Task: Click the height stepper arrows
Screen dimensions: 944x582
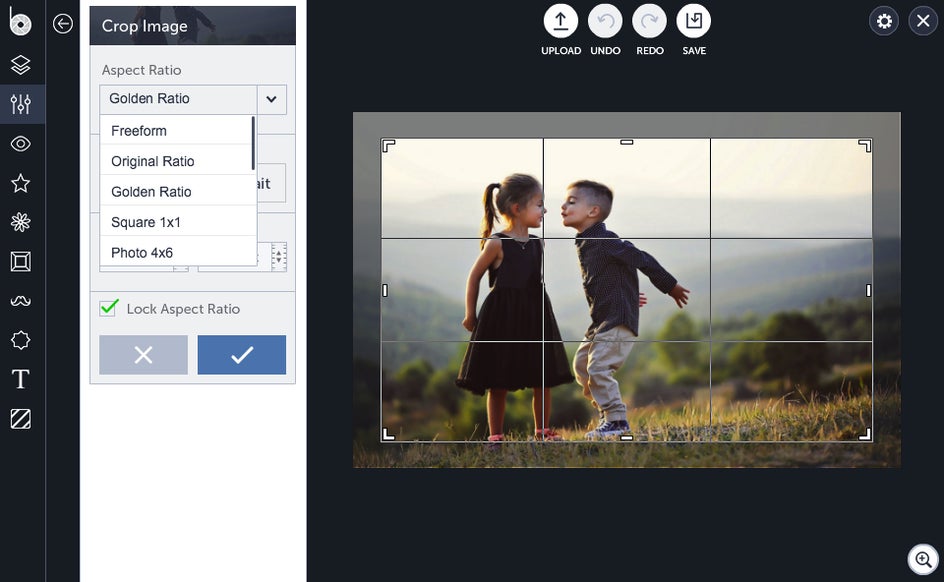Action: tap(279, 257)
